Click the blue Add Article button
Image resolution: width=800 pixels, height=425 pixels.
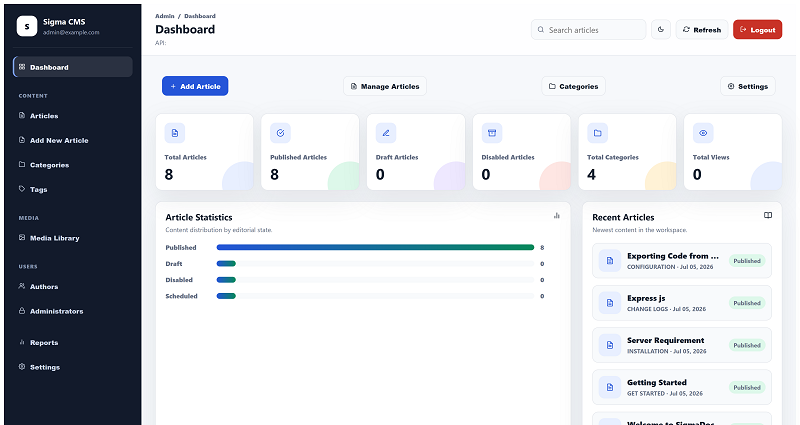pos(195,86)
